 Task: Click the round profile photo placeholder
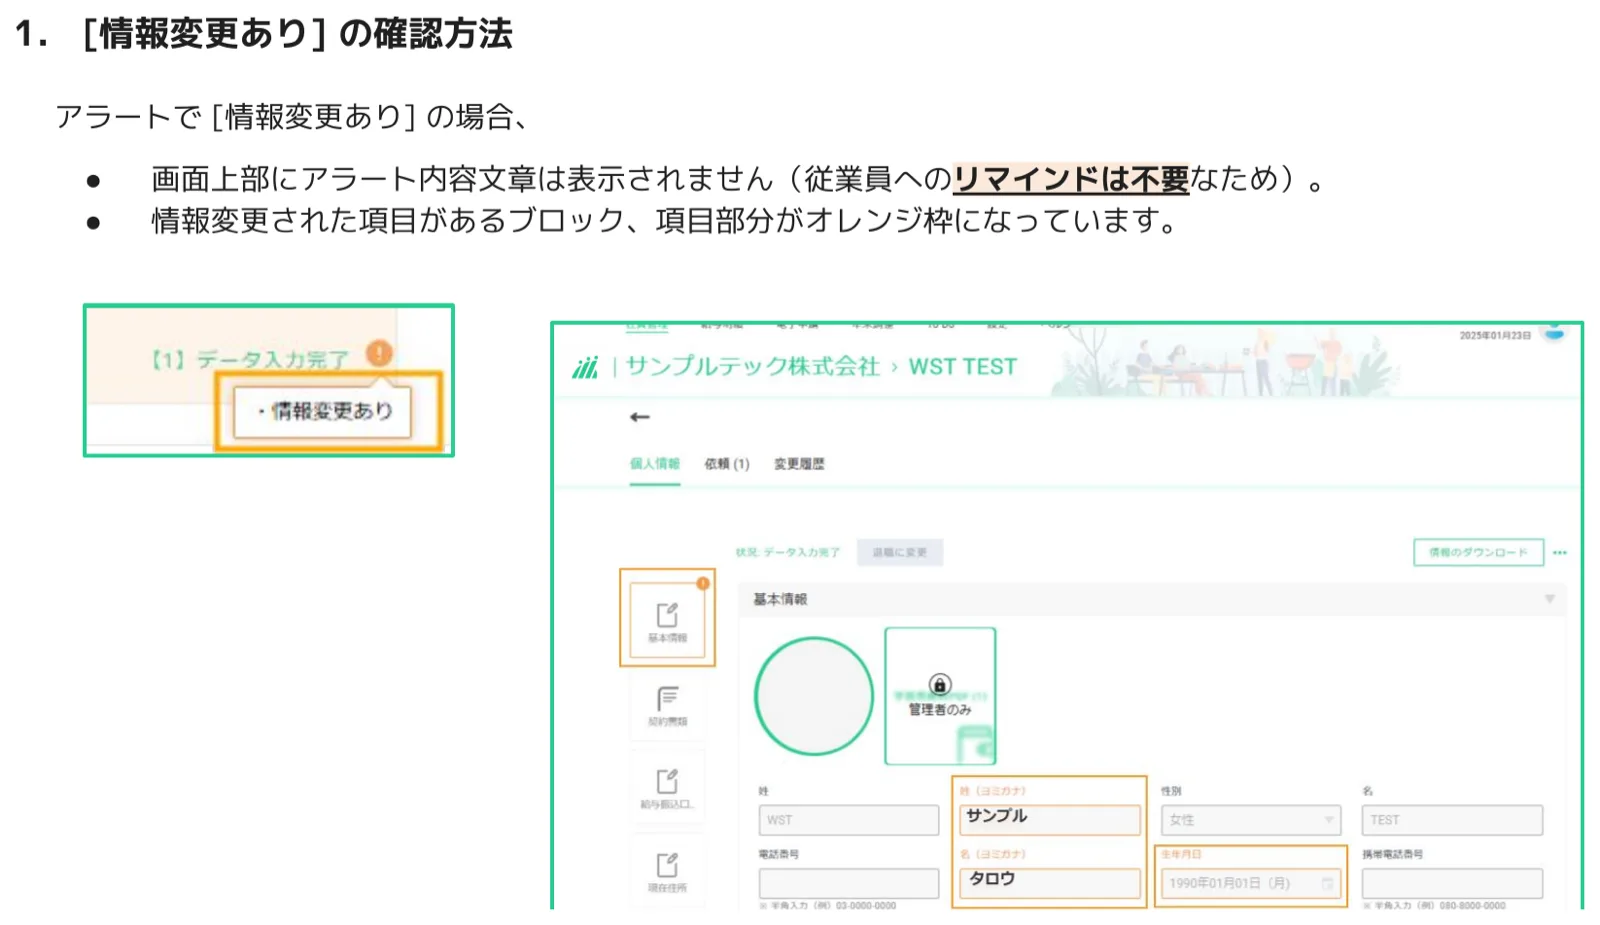pos(814,696)
